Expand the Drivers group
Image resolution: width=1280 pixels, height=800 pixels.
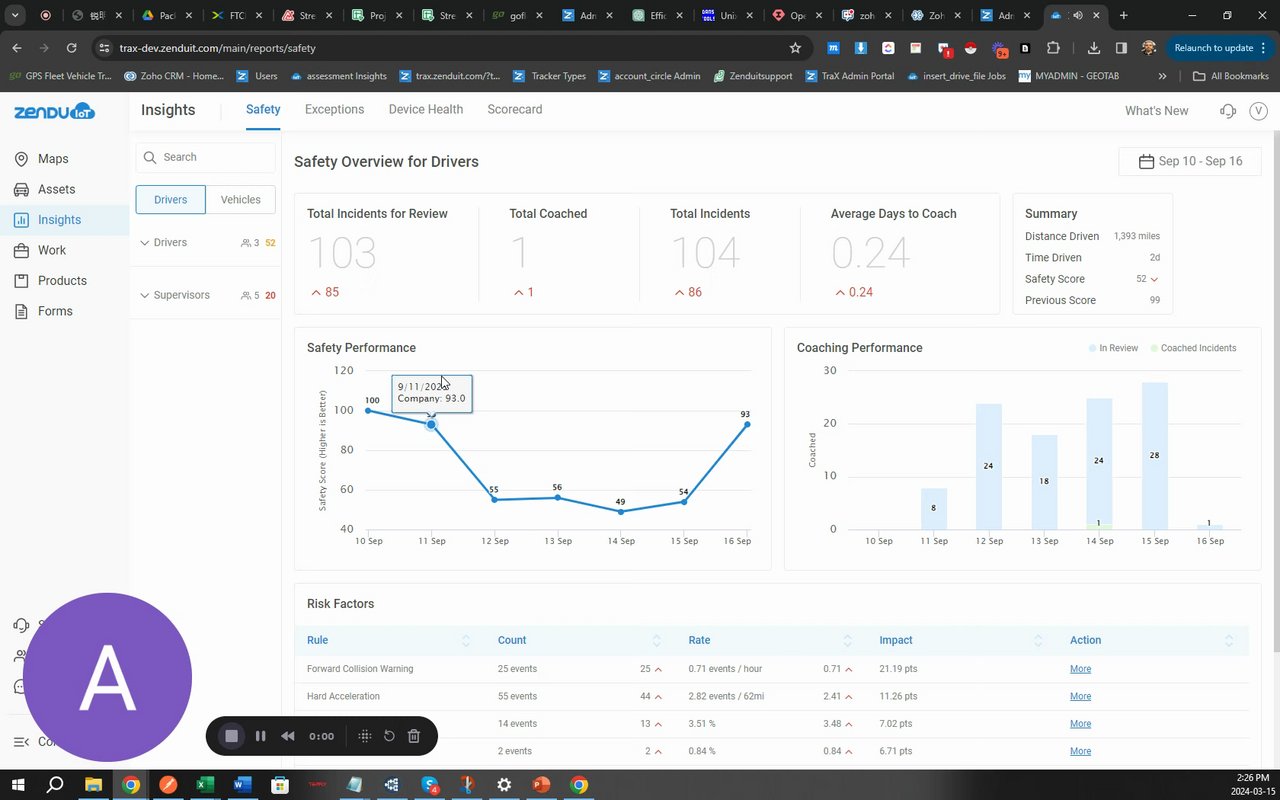click(x=145, y=243)
